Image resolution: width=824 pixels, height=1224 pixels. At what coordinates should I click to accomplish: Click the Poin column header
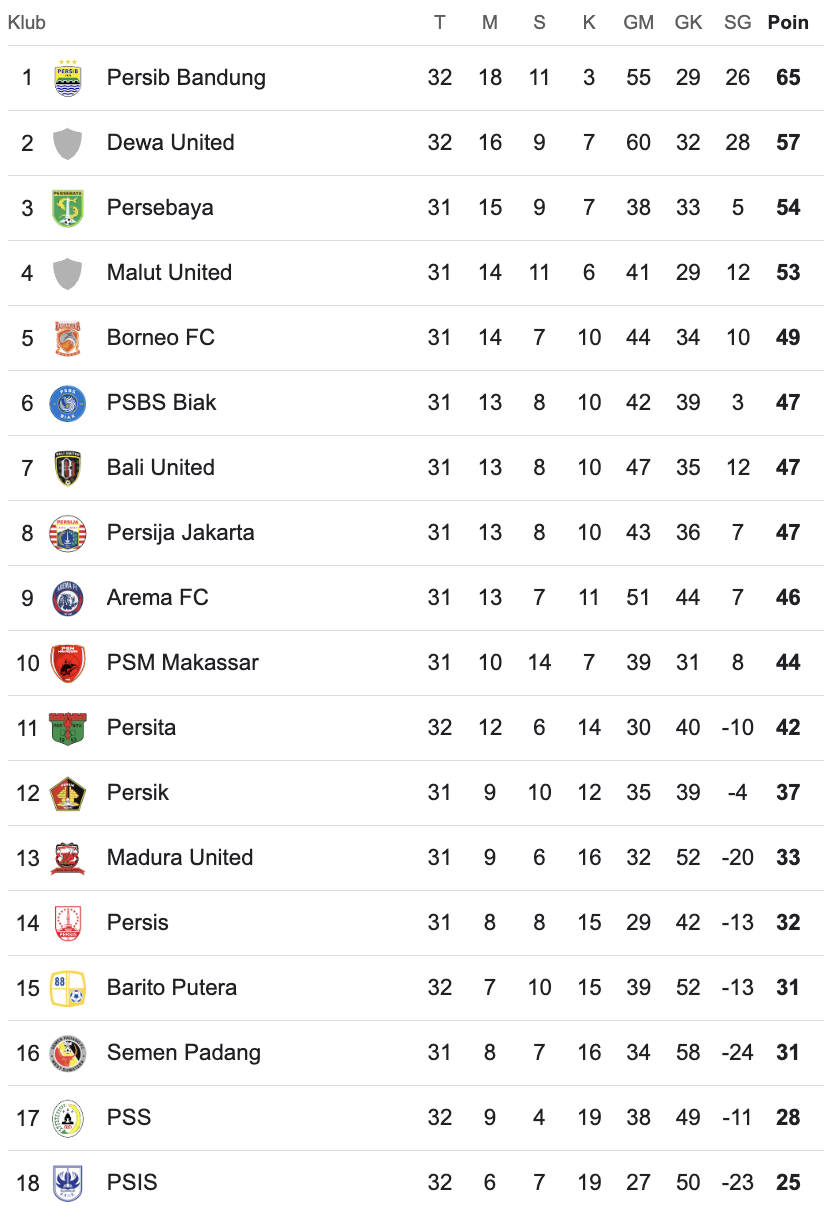788,22
